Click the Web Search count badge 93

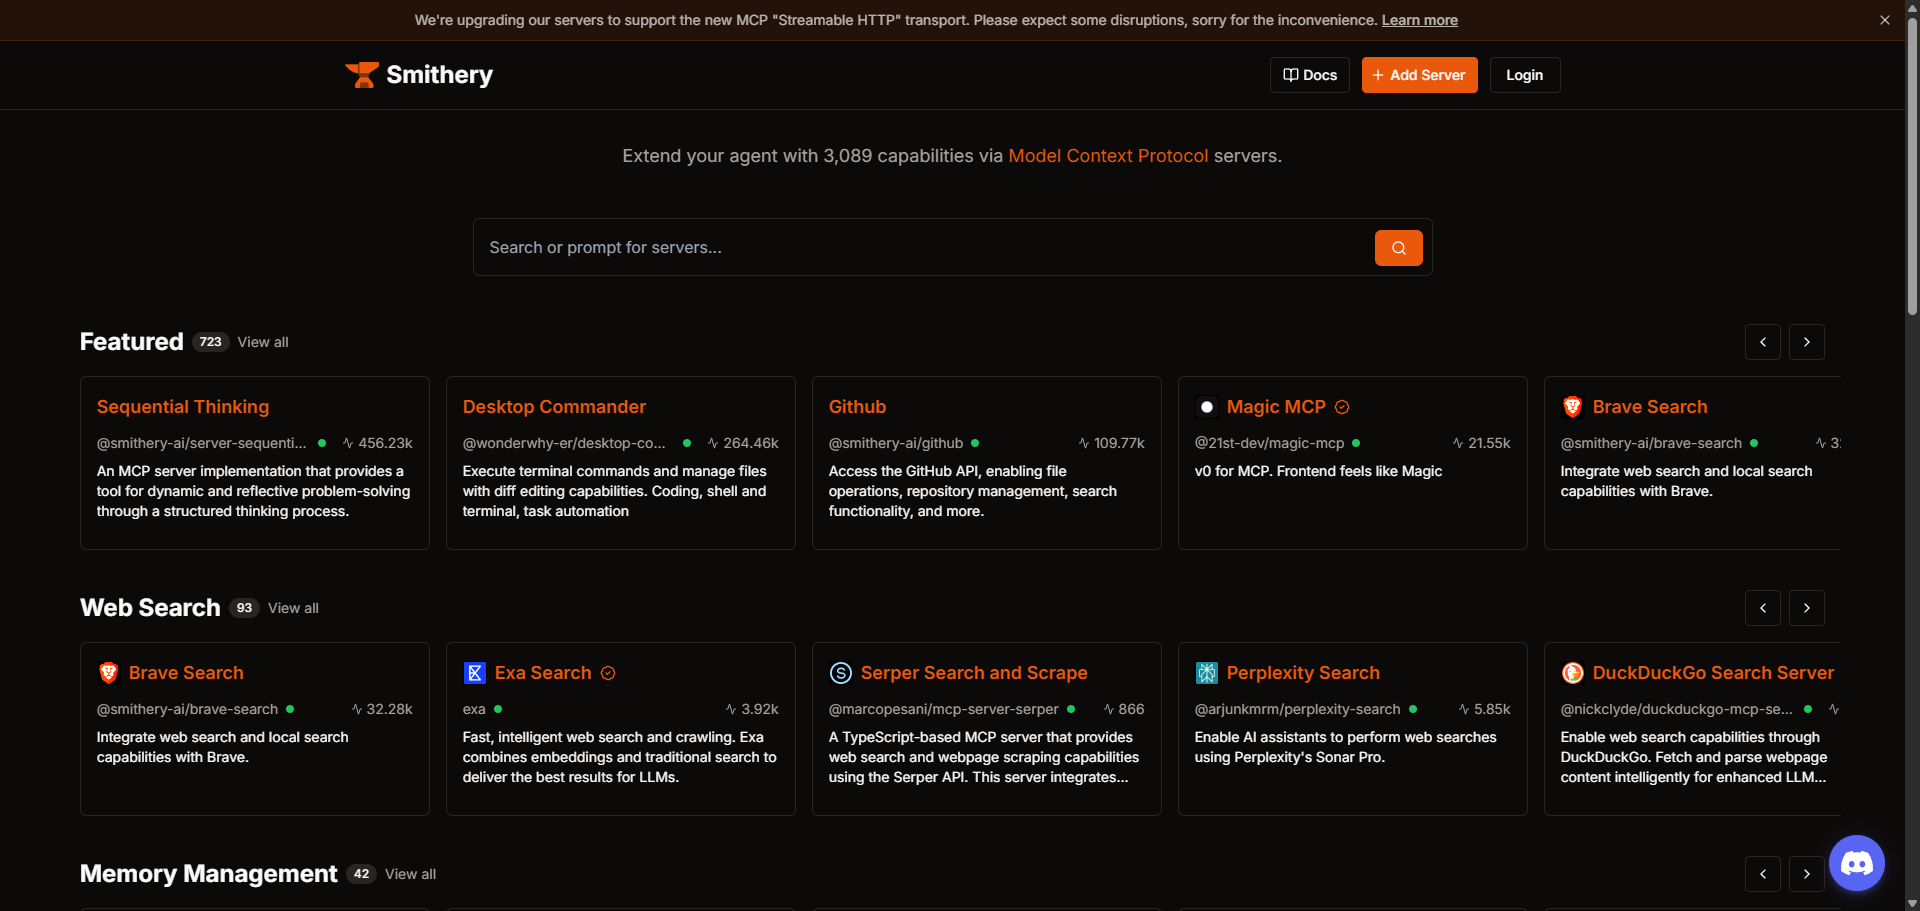tap(244, 608)
